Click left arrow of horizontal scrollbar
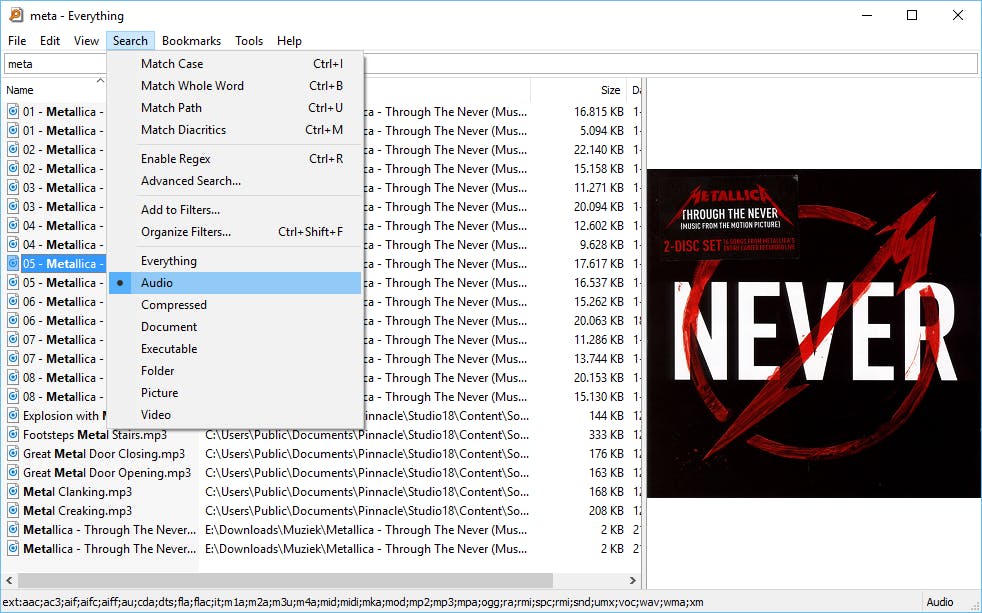This screenshot has width=982, height=613. tap(9, 580)
